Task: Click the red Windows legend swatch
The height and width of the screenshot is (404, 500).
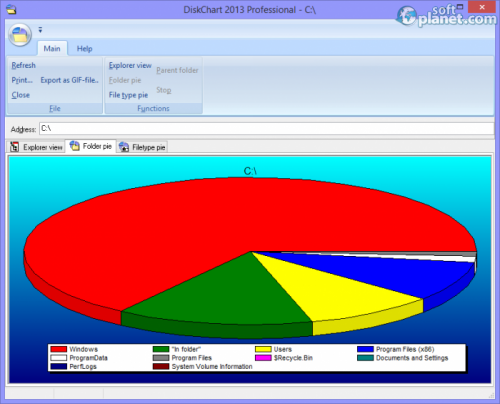Action: (x=58, y=349)
